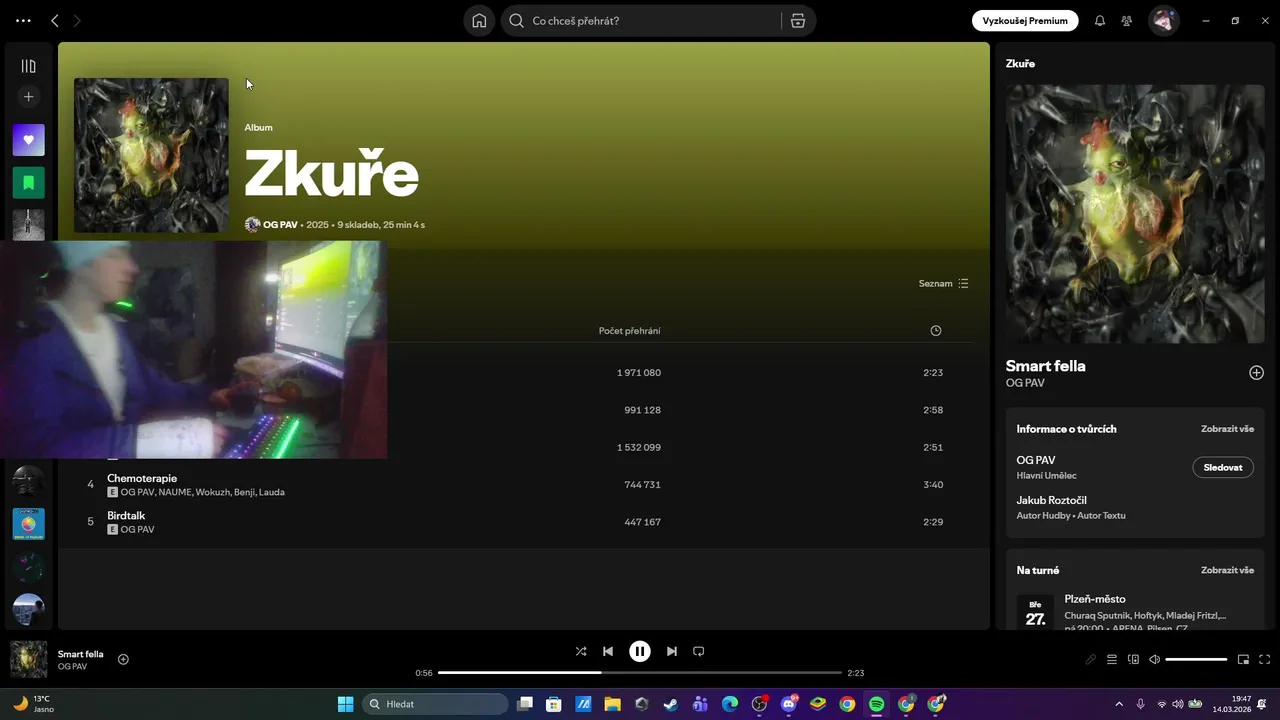
Task: Adjust the volume slider
Action: 1196,660
